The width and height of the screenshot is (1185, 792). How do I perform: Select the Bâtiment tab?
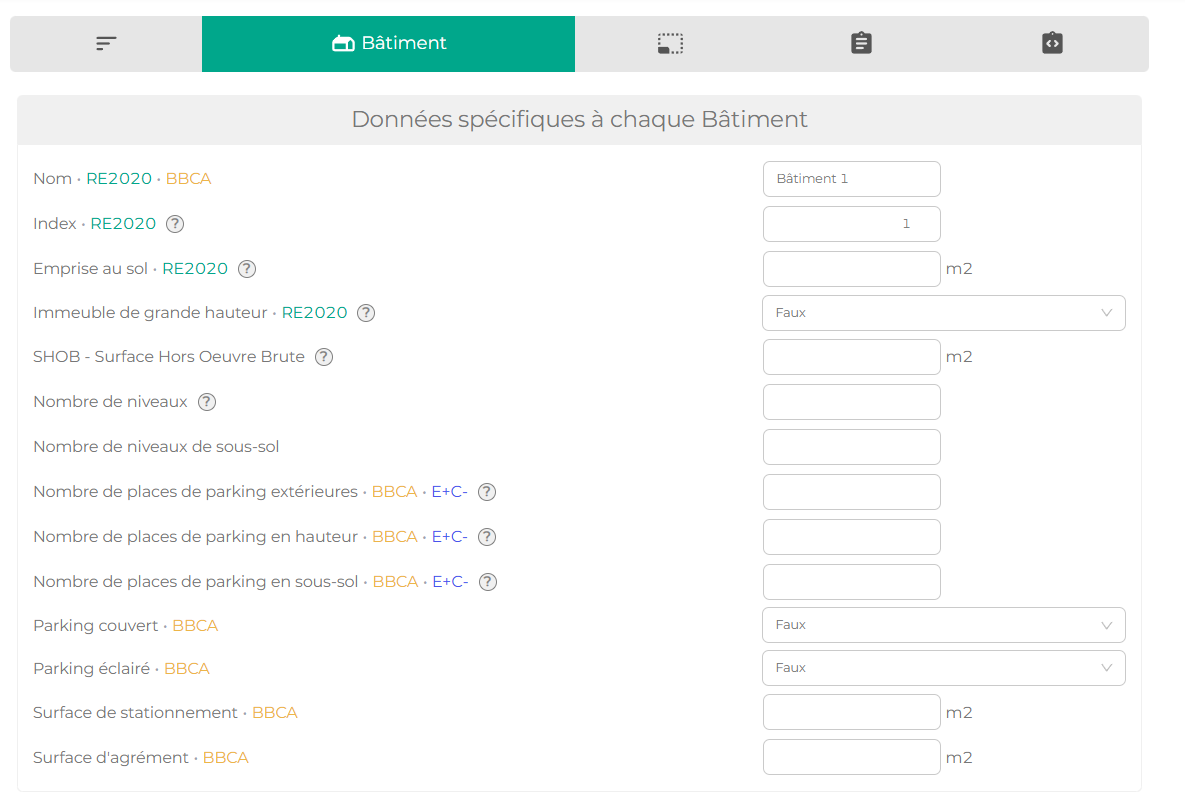[x=388, y=44]
